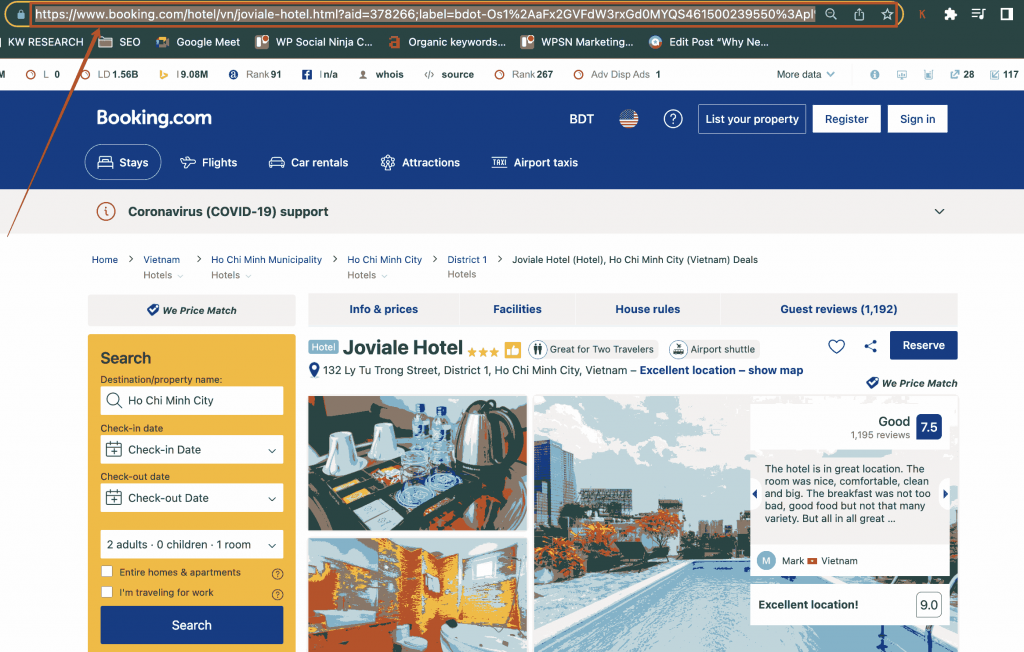Click the whois item in SEO toolbar
This screenshot has height=652, width=1024.
pyautogui.click(x=381, y=74)
